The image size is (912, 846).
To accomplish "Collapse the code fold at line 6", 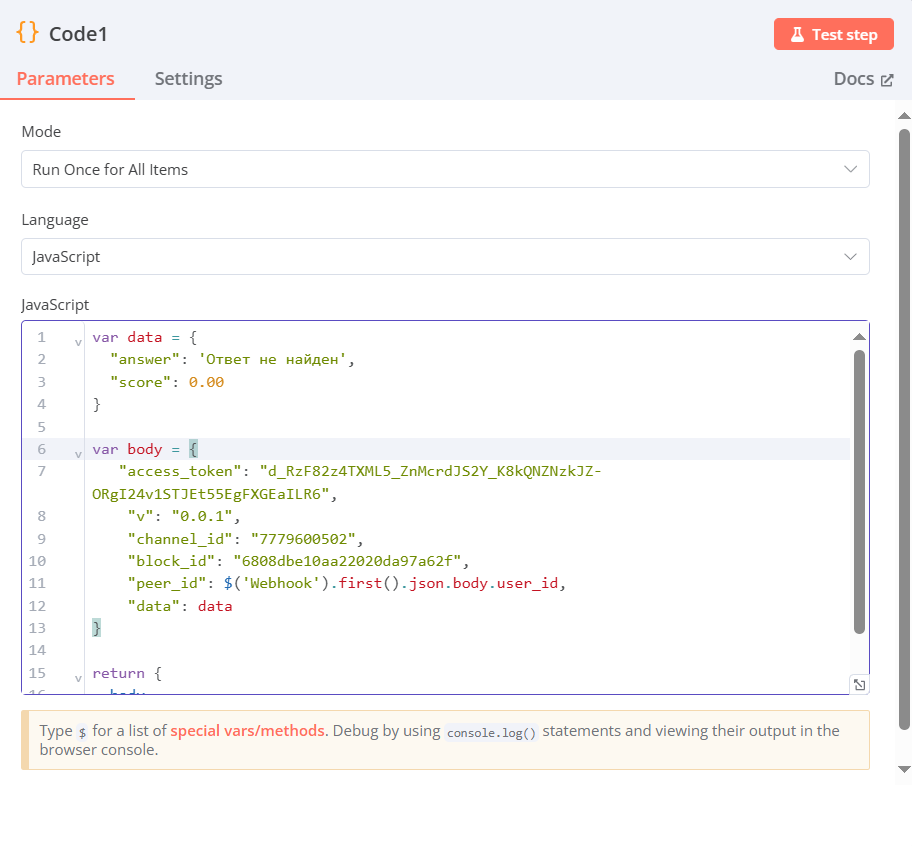I will tap(78, 454).
